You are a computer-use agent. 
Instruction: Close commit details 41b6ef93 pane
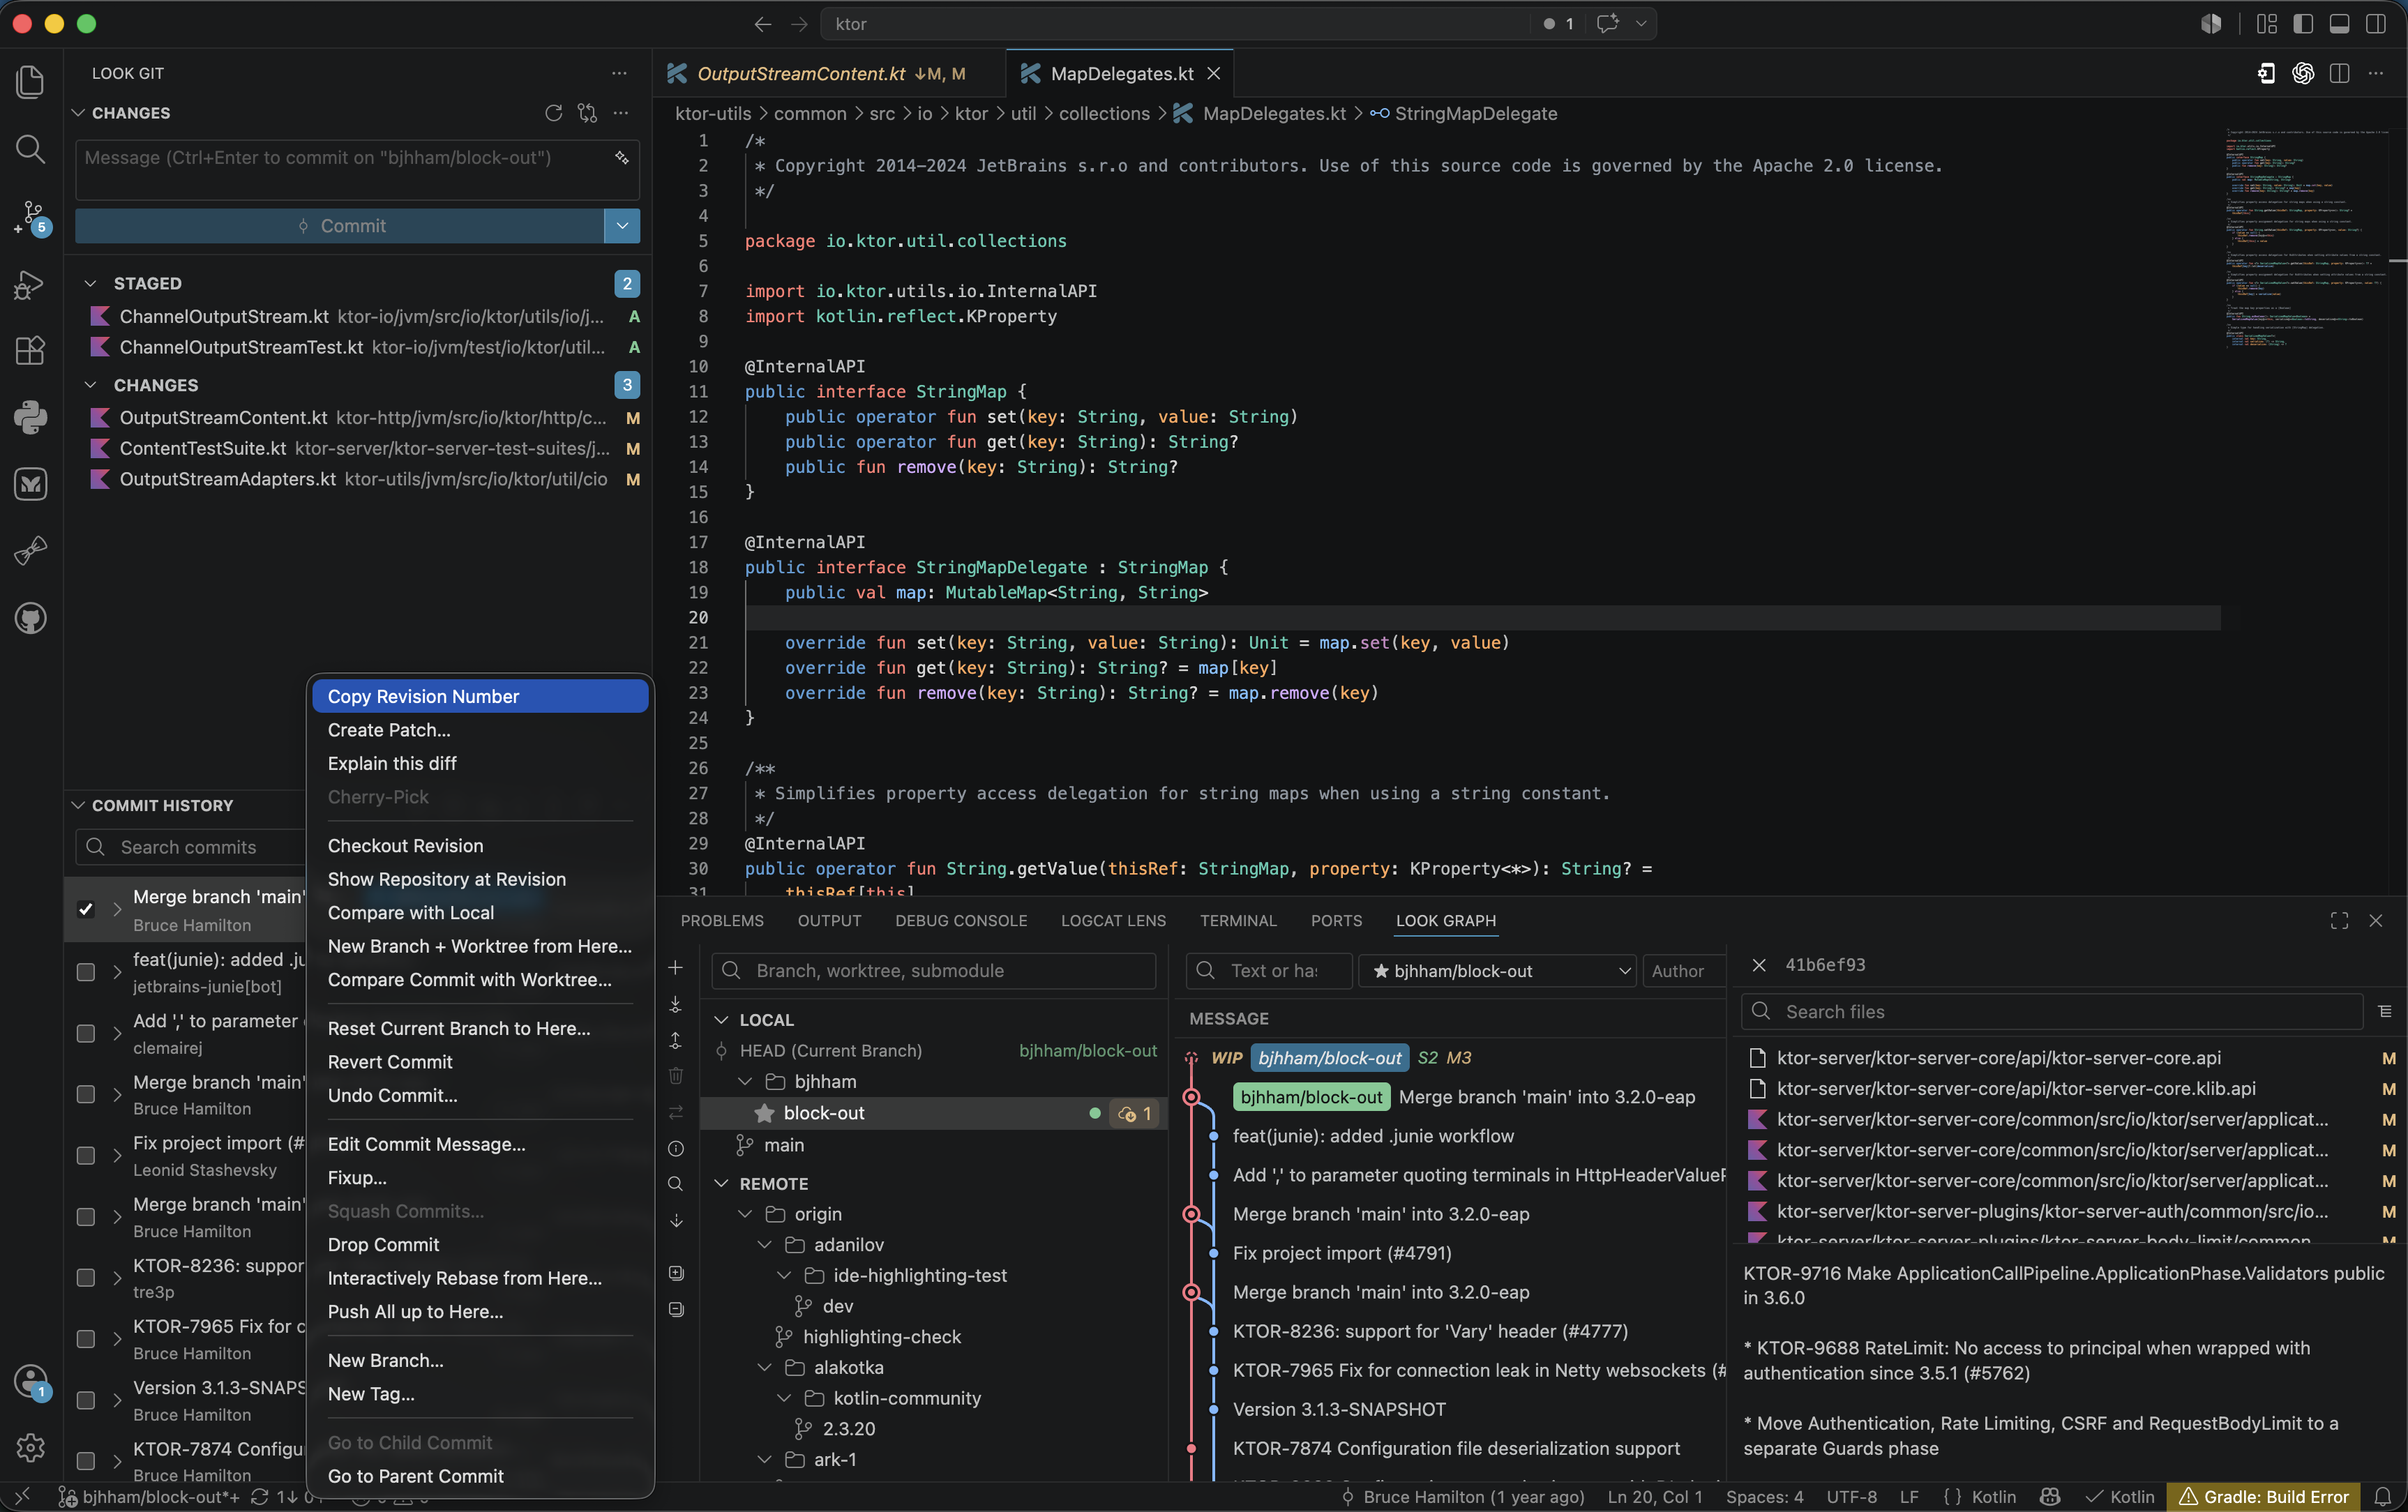[1759, 965]
